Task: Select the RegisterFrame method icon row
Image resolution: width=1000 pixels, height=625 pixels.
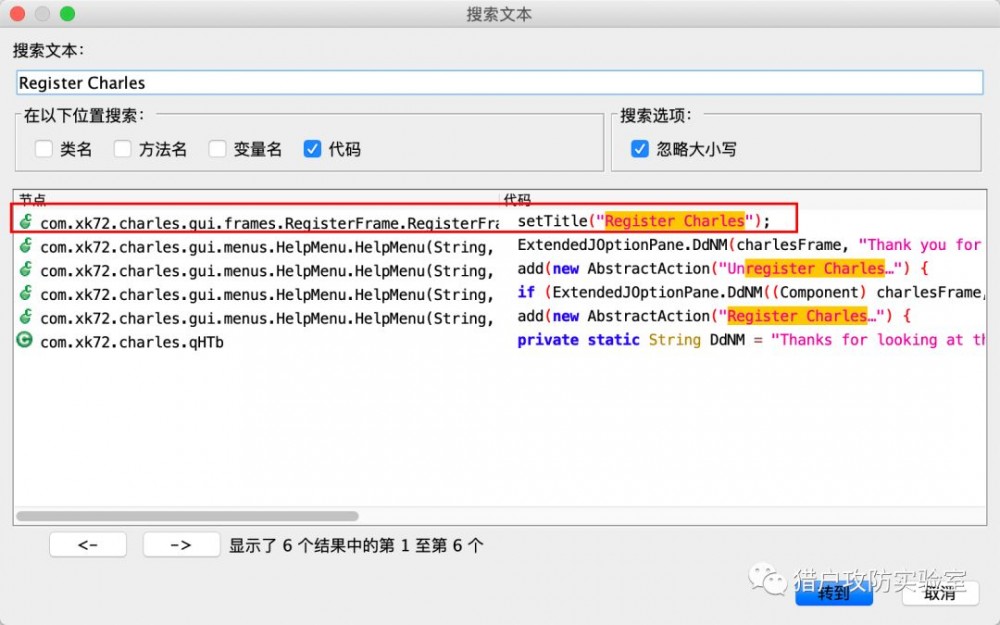Action: 26,222
